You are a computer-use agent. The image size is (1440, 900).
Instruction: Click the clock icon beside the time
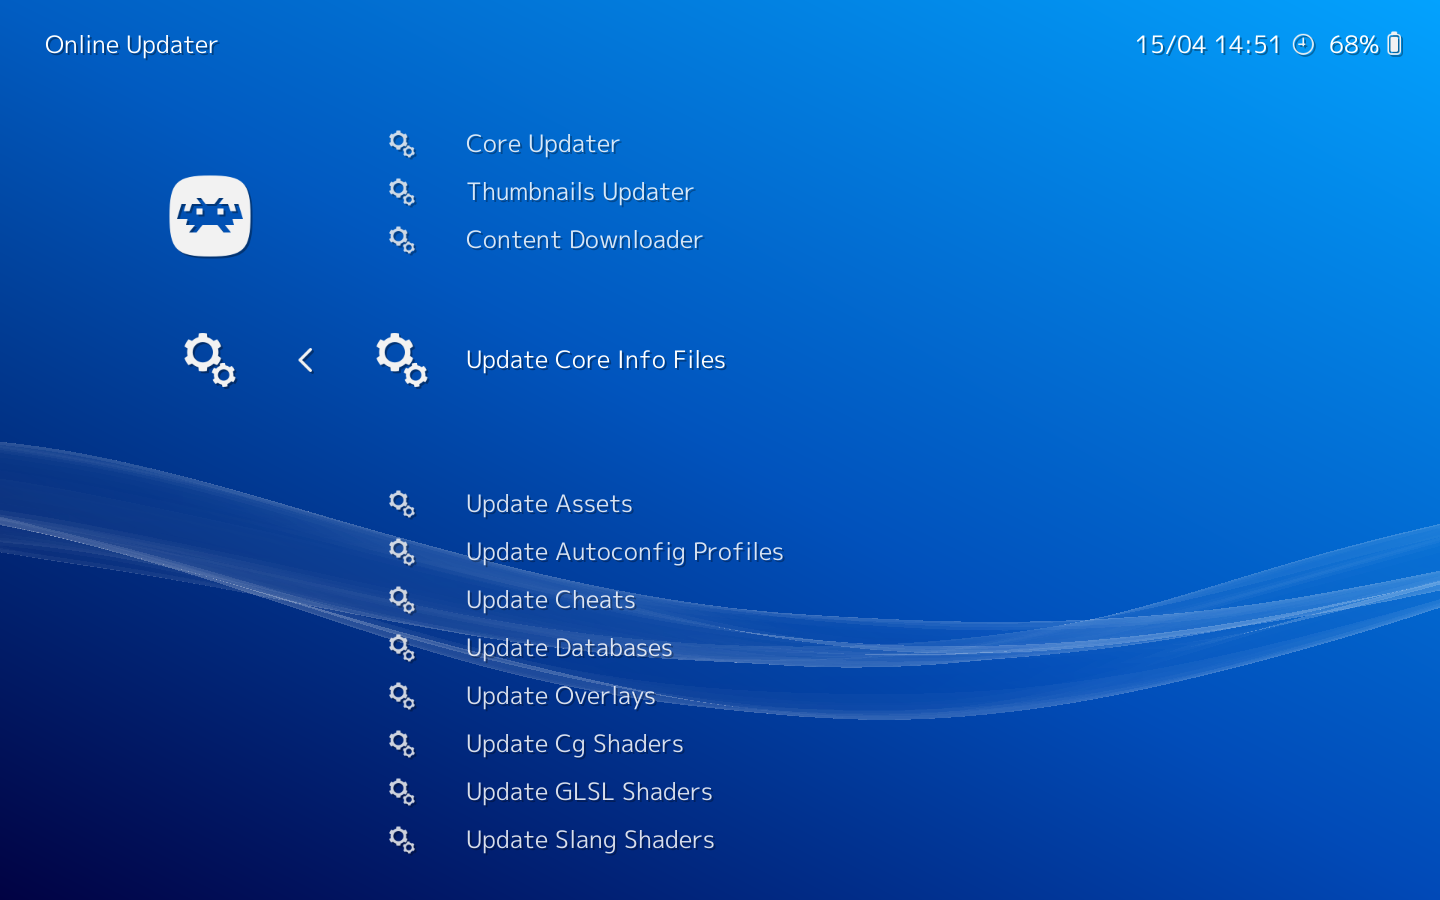coord(1303,44)
